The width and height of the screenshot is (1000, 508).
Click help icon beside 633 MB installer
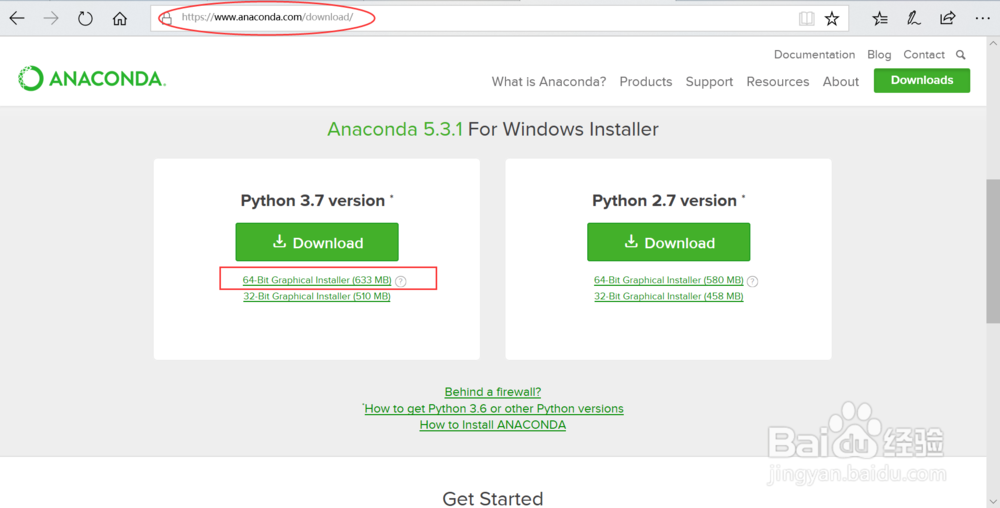click(x=400, y=282)
